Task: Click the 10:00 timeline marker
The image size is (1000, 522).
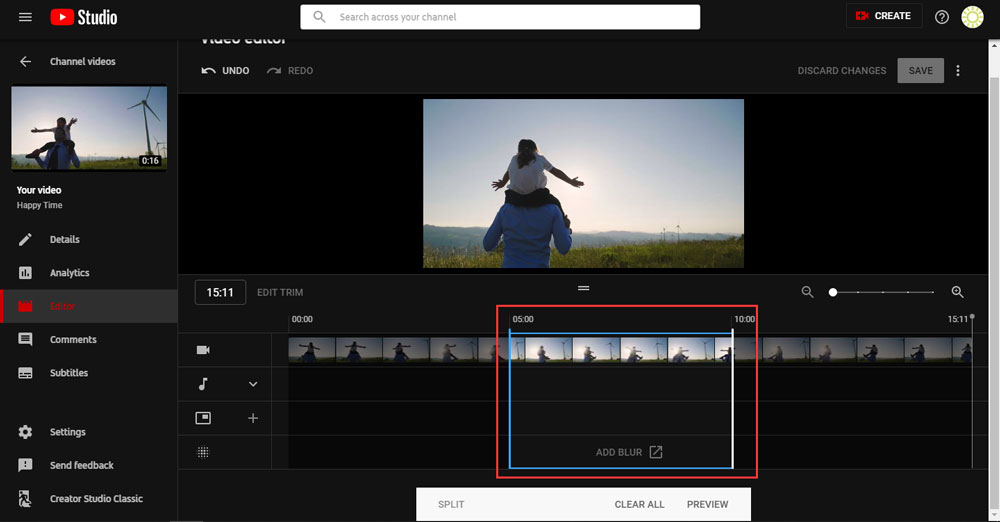Action: pyautogui.click(x=744, y=319)
